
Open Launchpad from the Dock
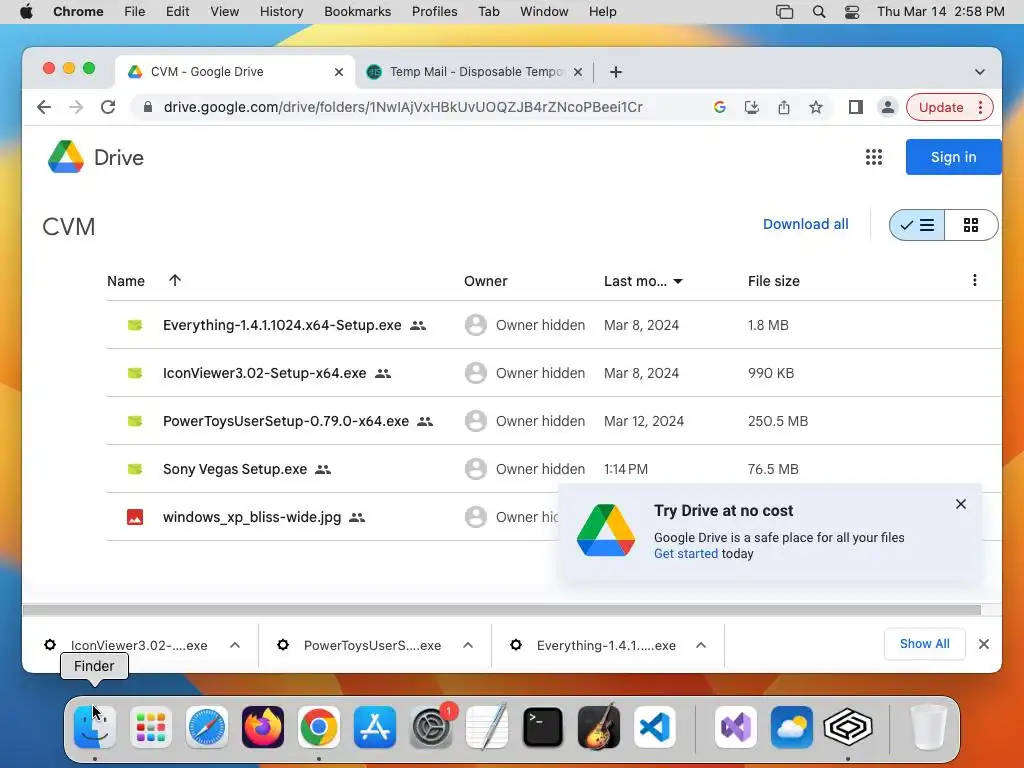point(151,726)
